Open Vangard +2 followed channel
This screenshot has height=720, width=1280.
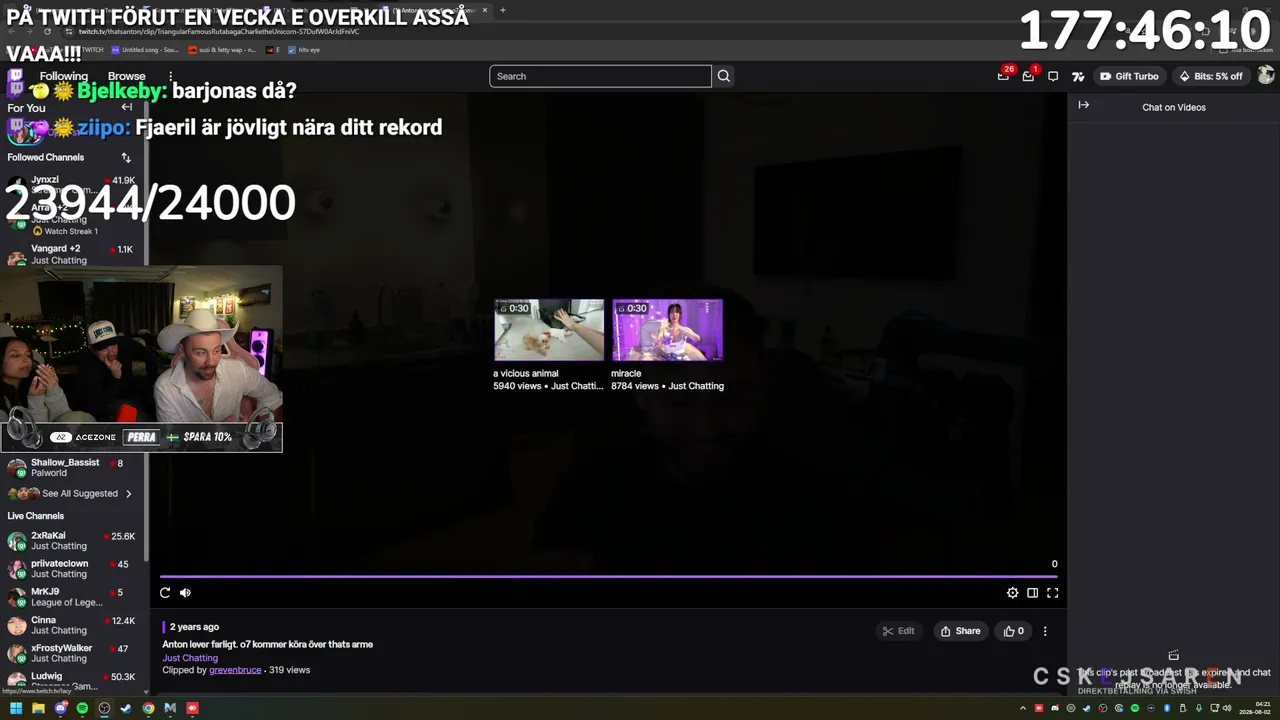tap(73, 254)
